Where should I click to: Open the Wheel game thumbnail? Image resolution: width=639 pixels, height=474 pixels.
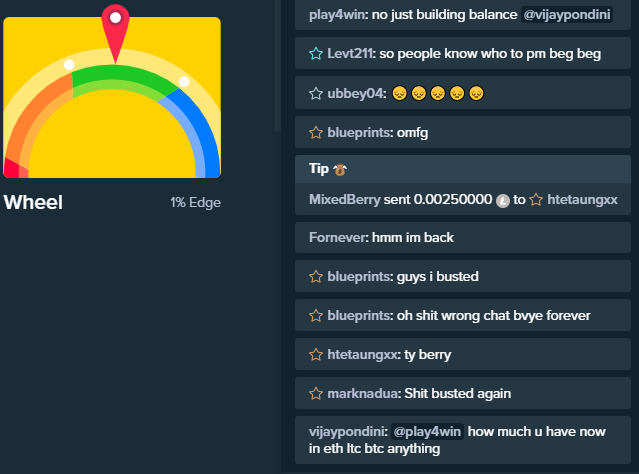point(112,97)
